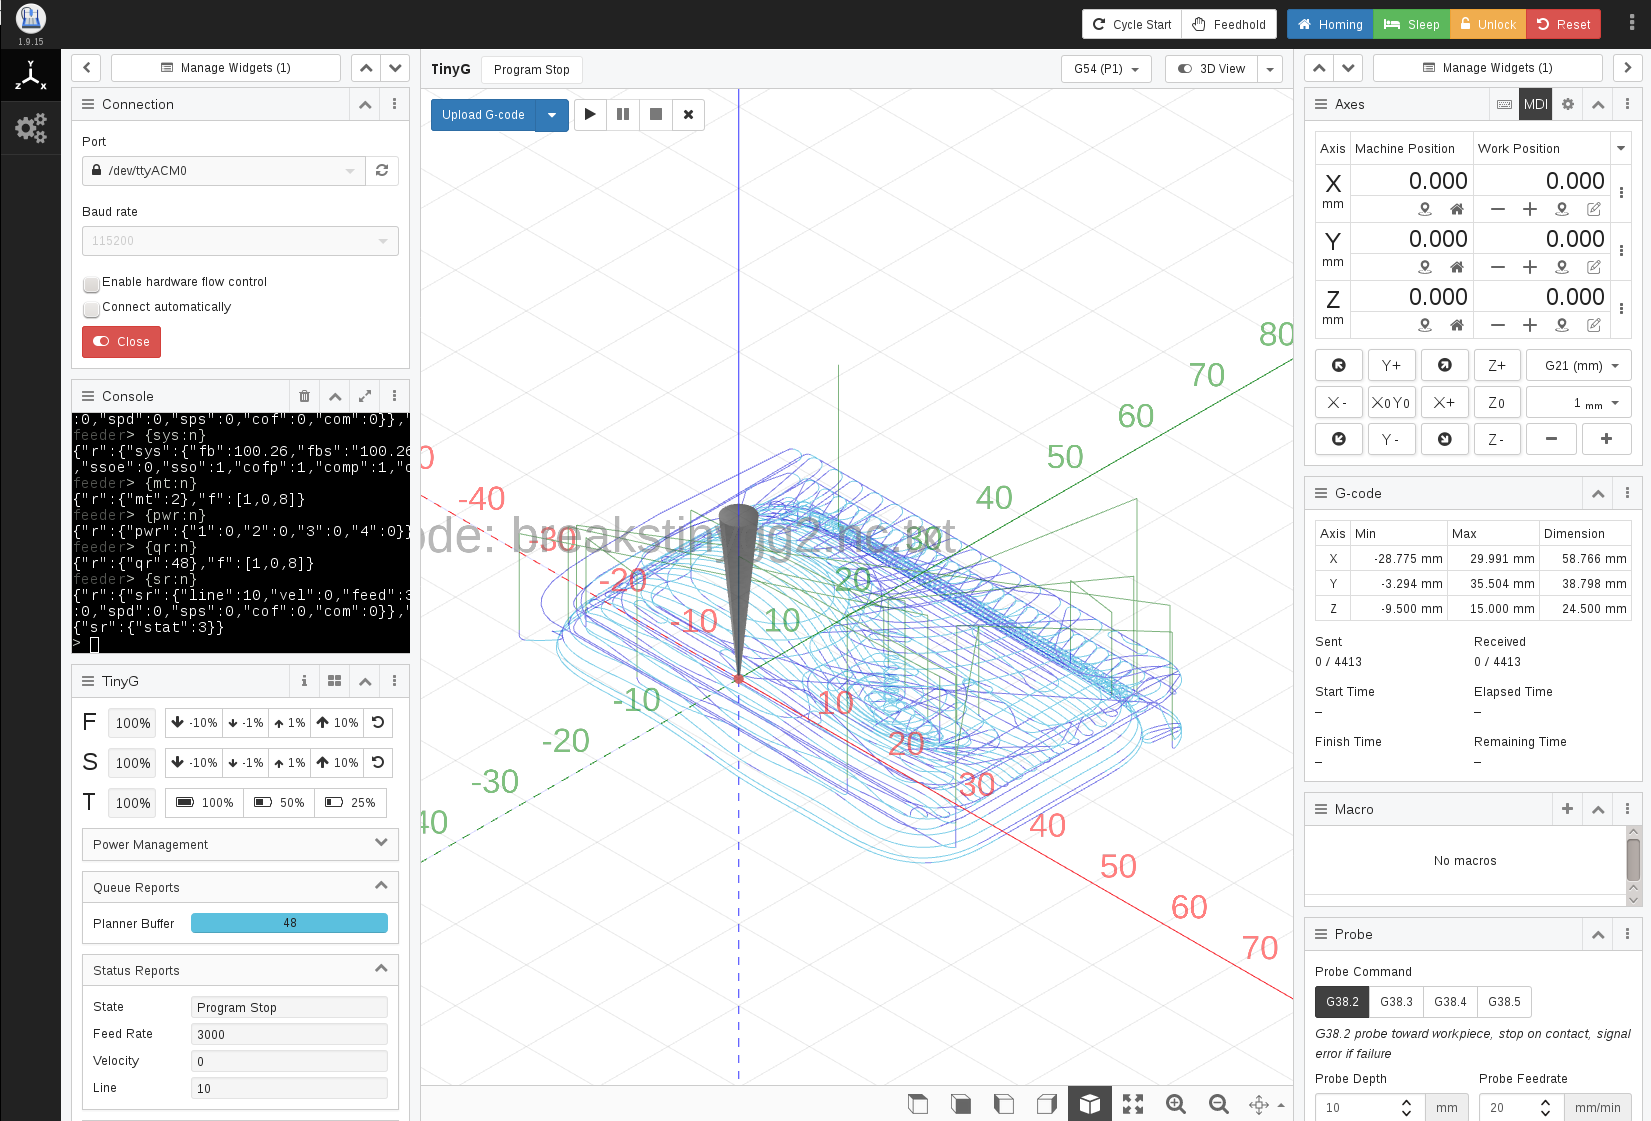Select the MDI tab in the Axes panel
1651x1121 pixels.
click(x=1535, y=104)
